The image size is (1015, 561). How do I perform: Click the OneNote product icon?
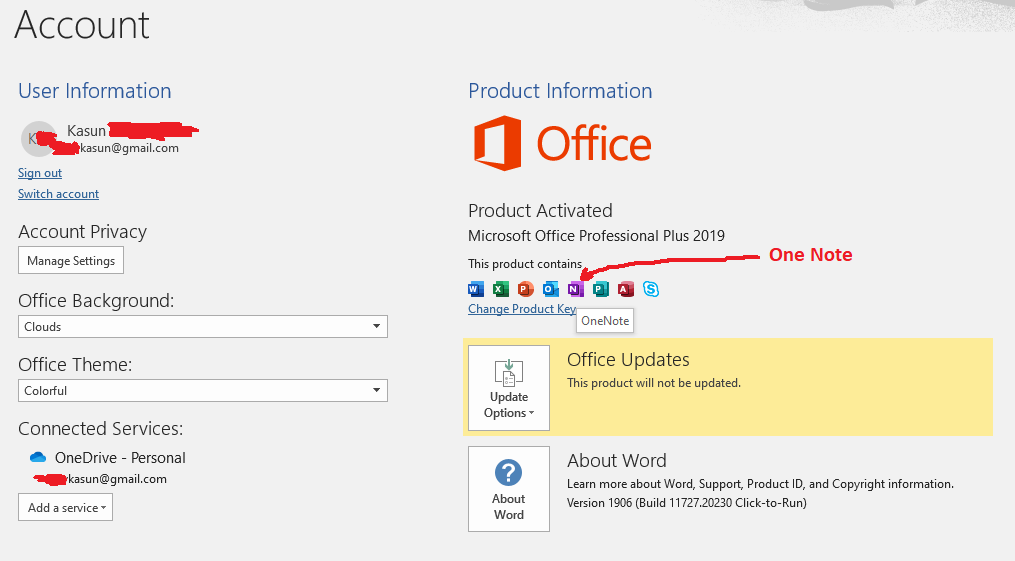[575, 289]
